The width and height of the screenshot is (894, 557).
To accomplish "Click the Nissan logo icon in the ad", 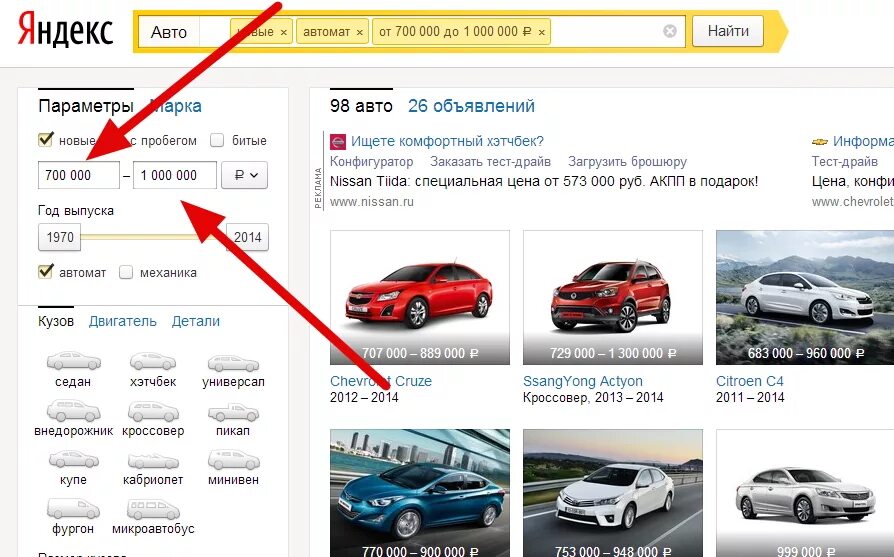I will point(339,141).
